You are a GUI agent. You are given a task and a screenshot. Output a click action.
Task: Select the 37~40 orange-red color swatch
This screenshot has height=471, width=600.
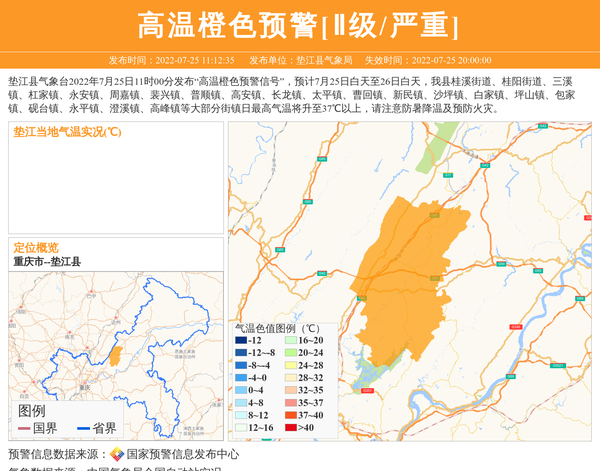click(x=292, y=415)
